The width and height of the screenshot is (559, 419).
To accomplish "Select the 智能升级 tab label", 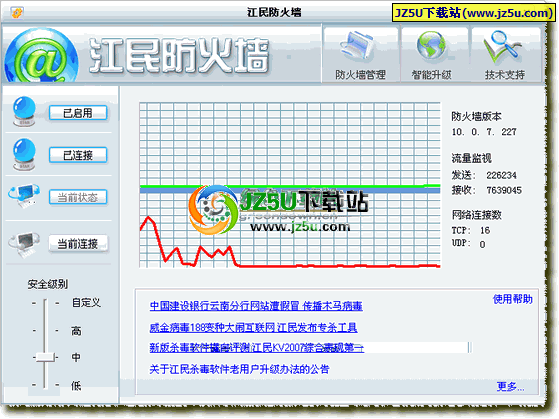I will pos(431,75).
